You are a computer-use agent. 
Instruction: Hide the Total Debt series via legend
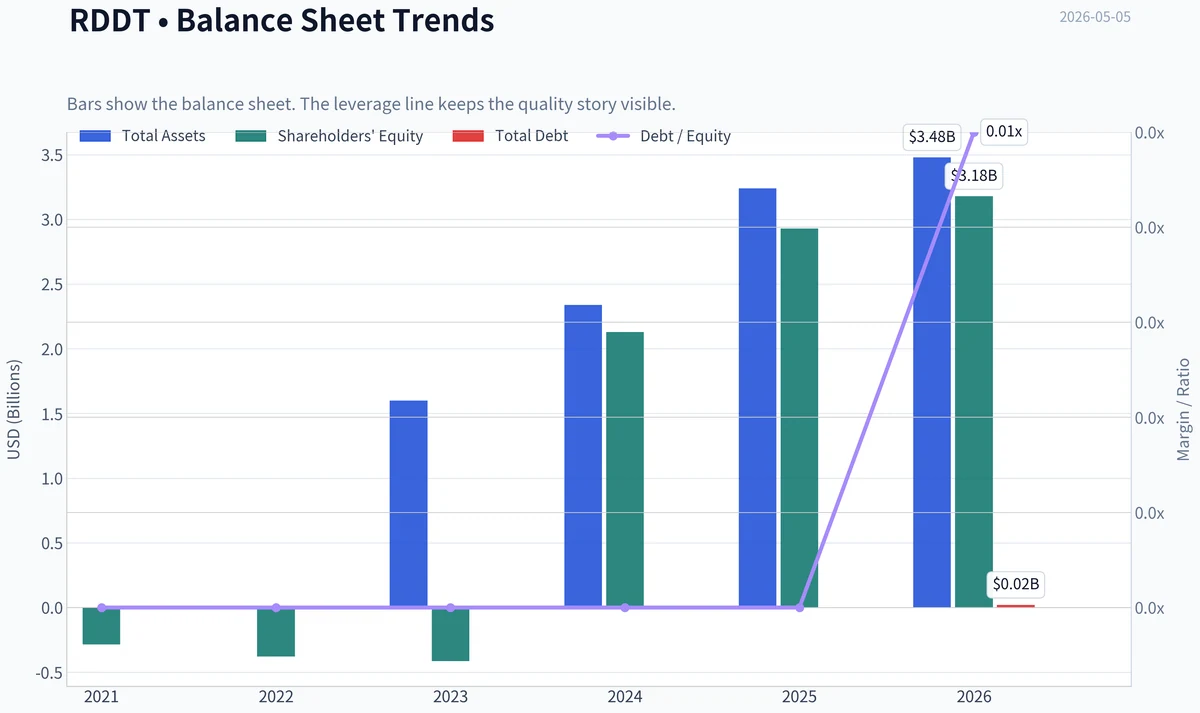click(x=510, y=136)
